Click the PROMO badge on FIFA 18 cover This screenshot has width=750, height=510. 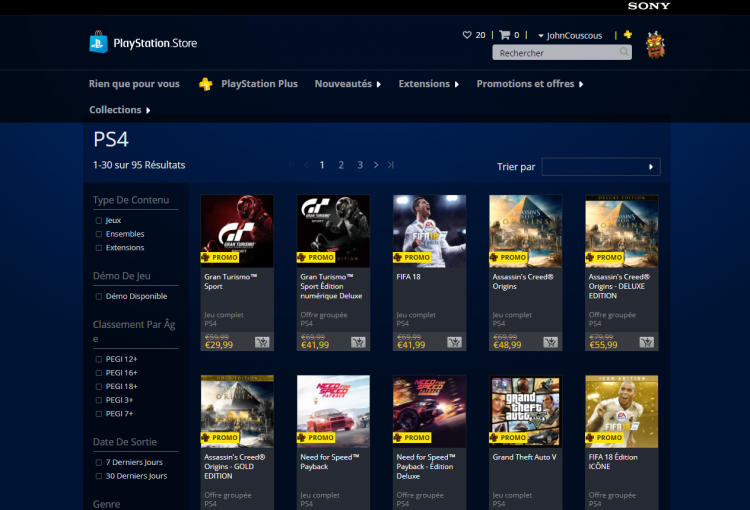pos(412,257)
